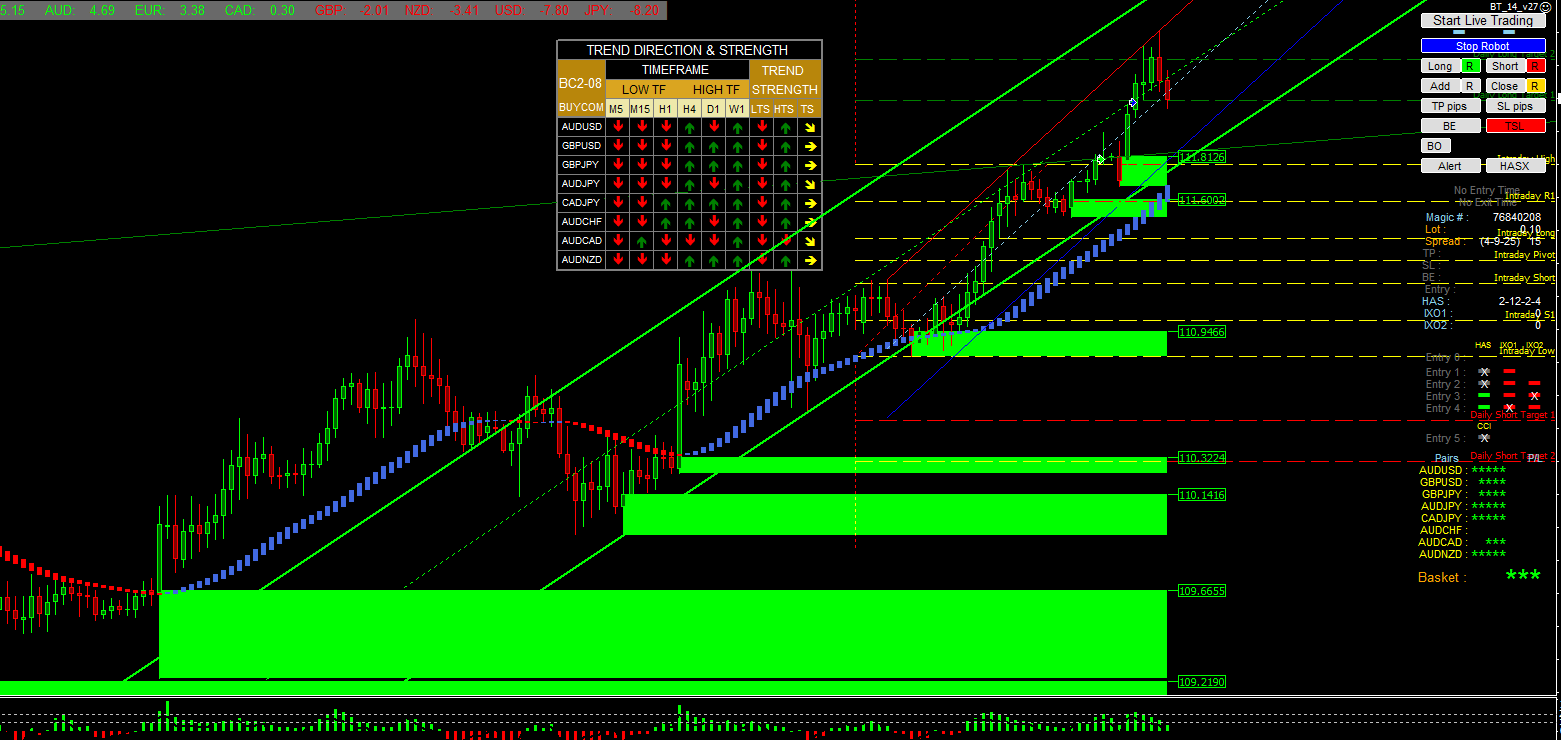Select the SL pips button
This screenshot has height=740, width=1561.
1515,106
